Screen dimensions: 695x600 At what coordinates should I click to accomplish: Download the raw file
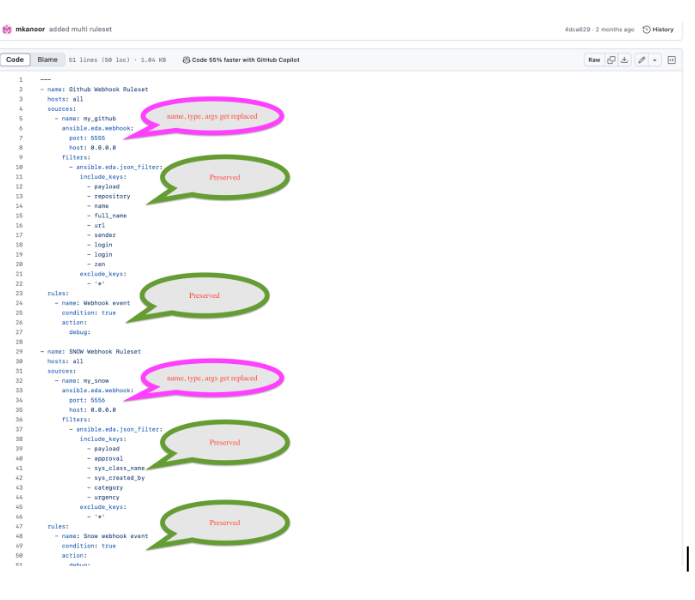click(625, 60)
